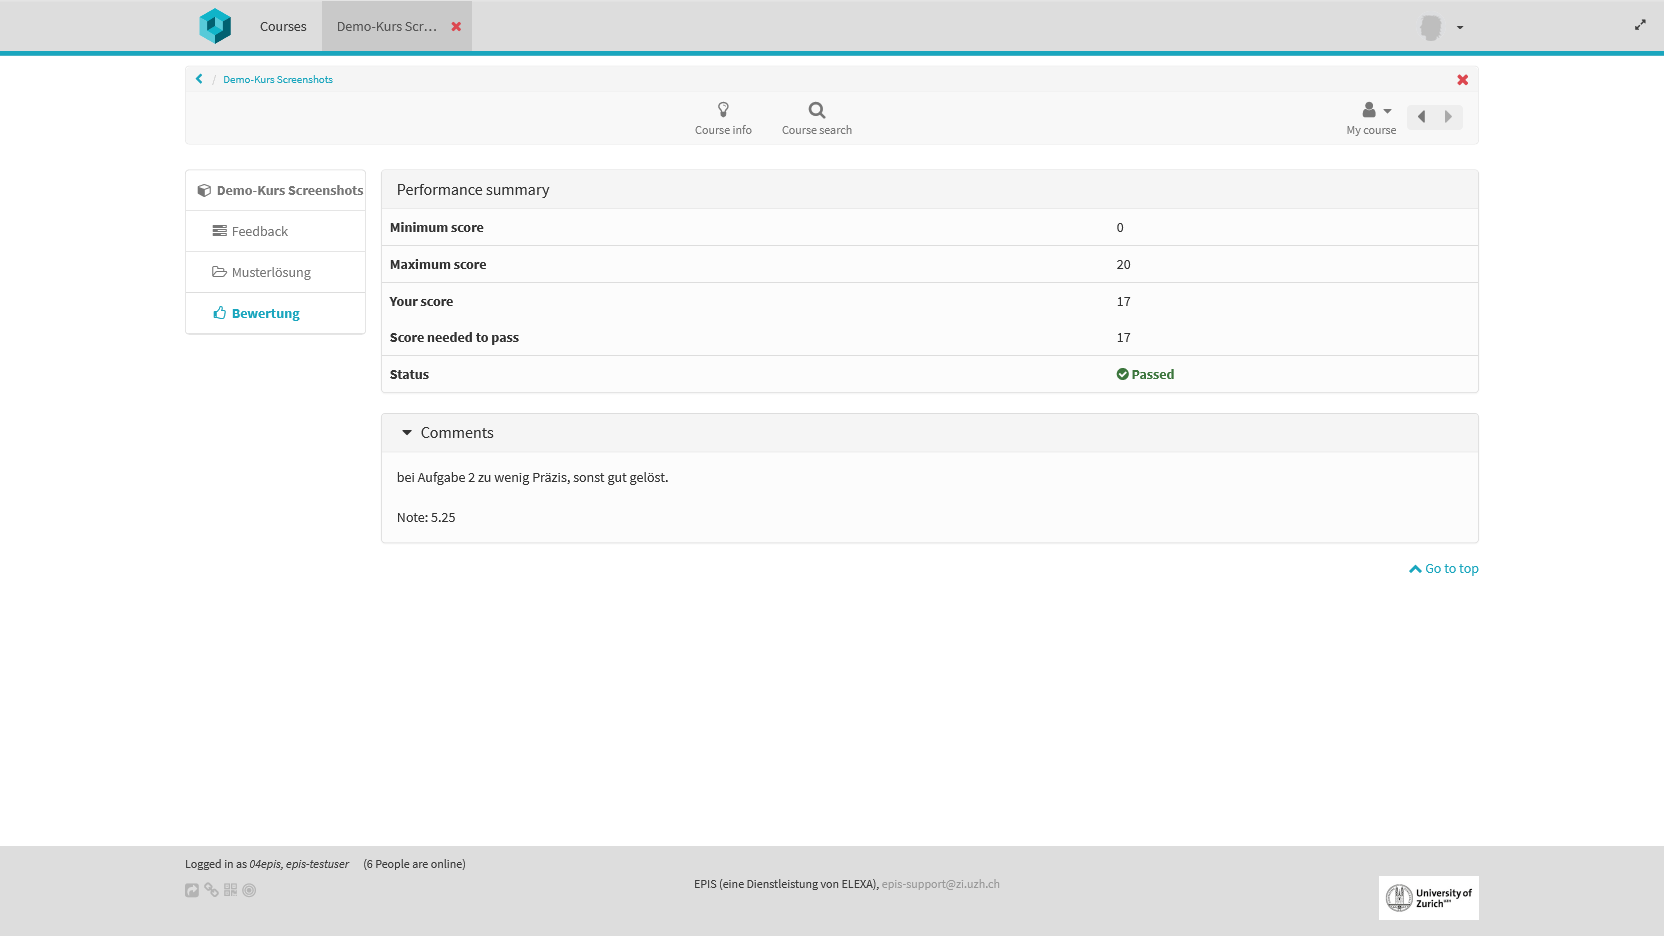Close the Demo-Kurs Scr... tab

pos(456,27)
